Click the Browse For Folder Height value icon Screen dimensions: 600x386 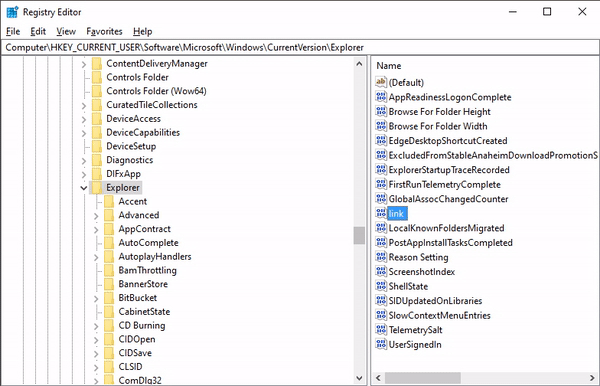click(381, 111)
